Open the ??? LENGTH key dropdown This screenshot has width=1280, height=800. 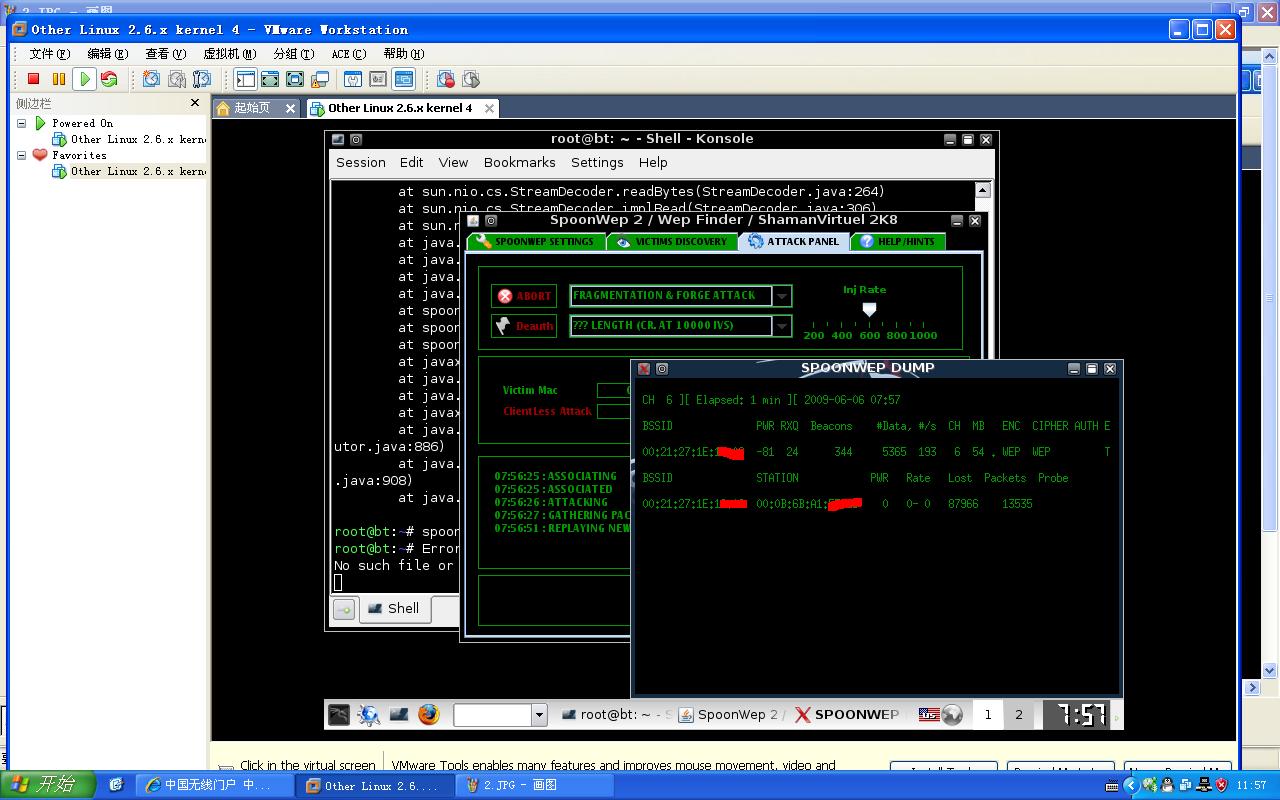click(x=782, y=326)
